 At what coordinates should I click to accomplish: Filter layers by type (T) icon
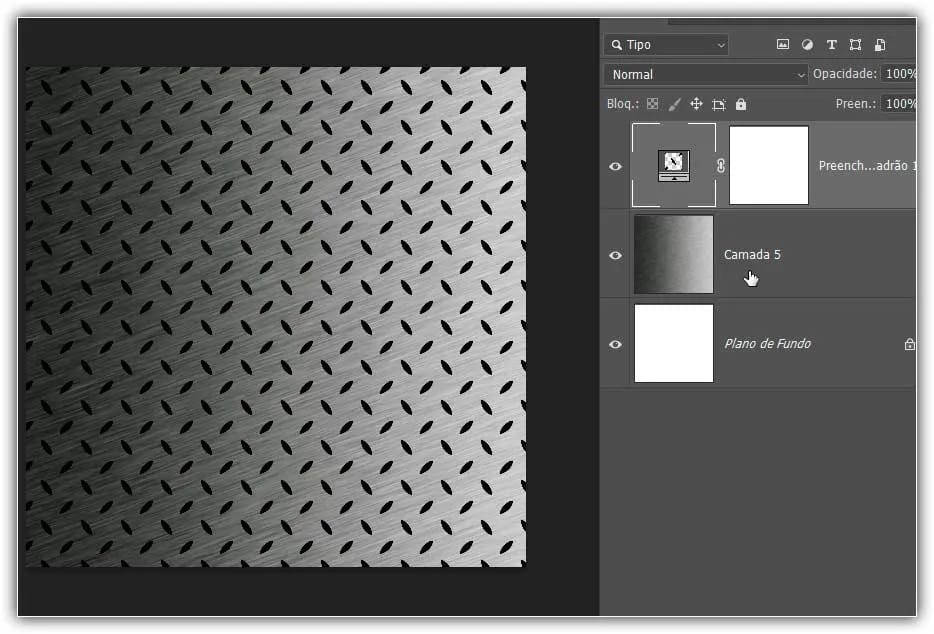(831, 45)
